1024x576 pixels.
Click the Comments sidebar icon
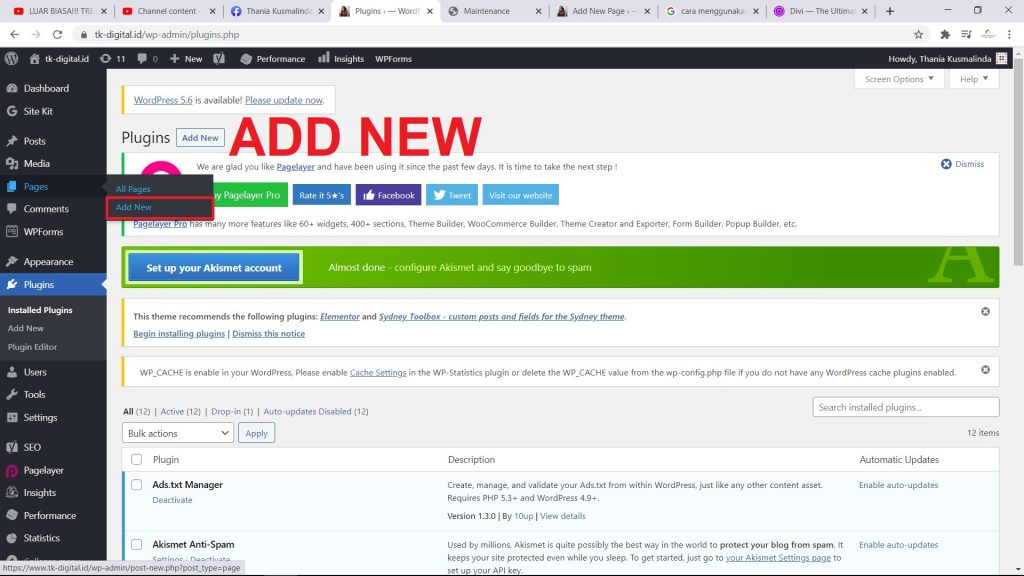pos(12,209)
